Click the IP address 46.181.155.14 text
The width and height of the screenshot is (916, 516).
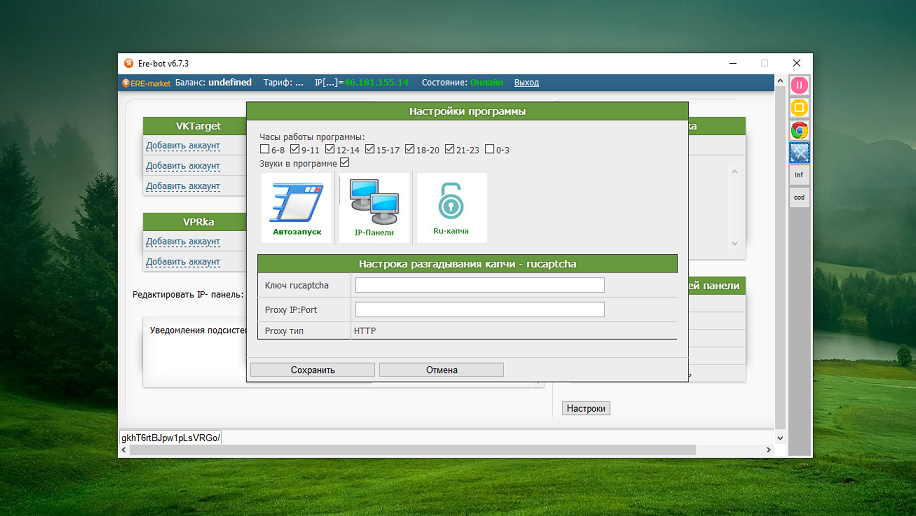[376, 82]
